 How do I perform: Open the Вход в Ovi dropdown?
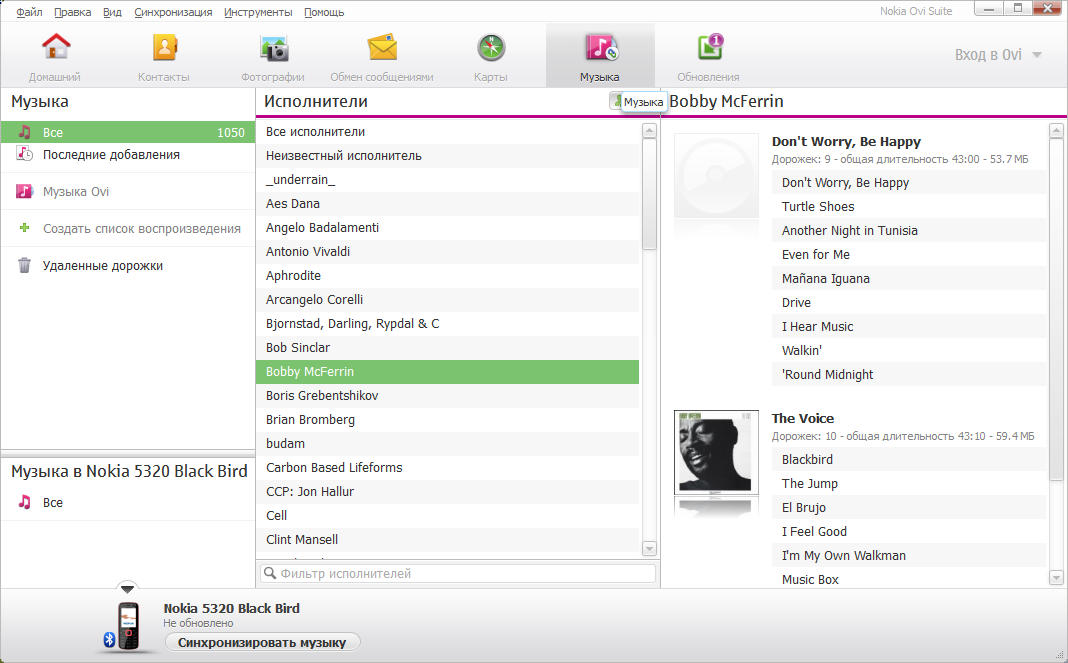[x=998, y=55]
